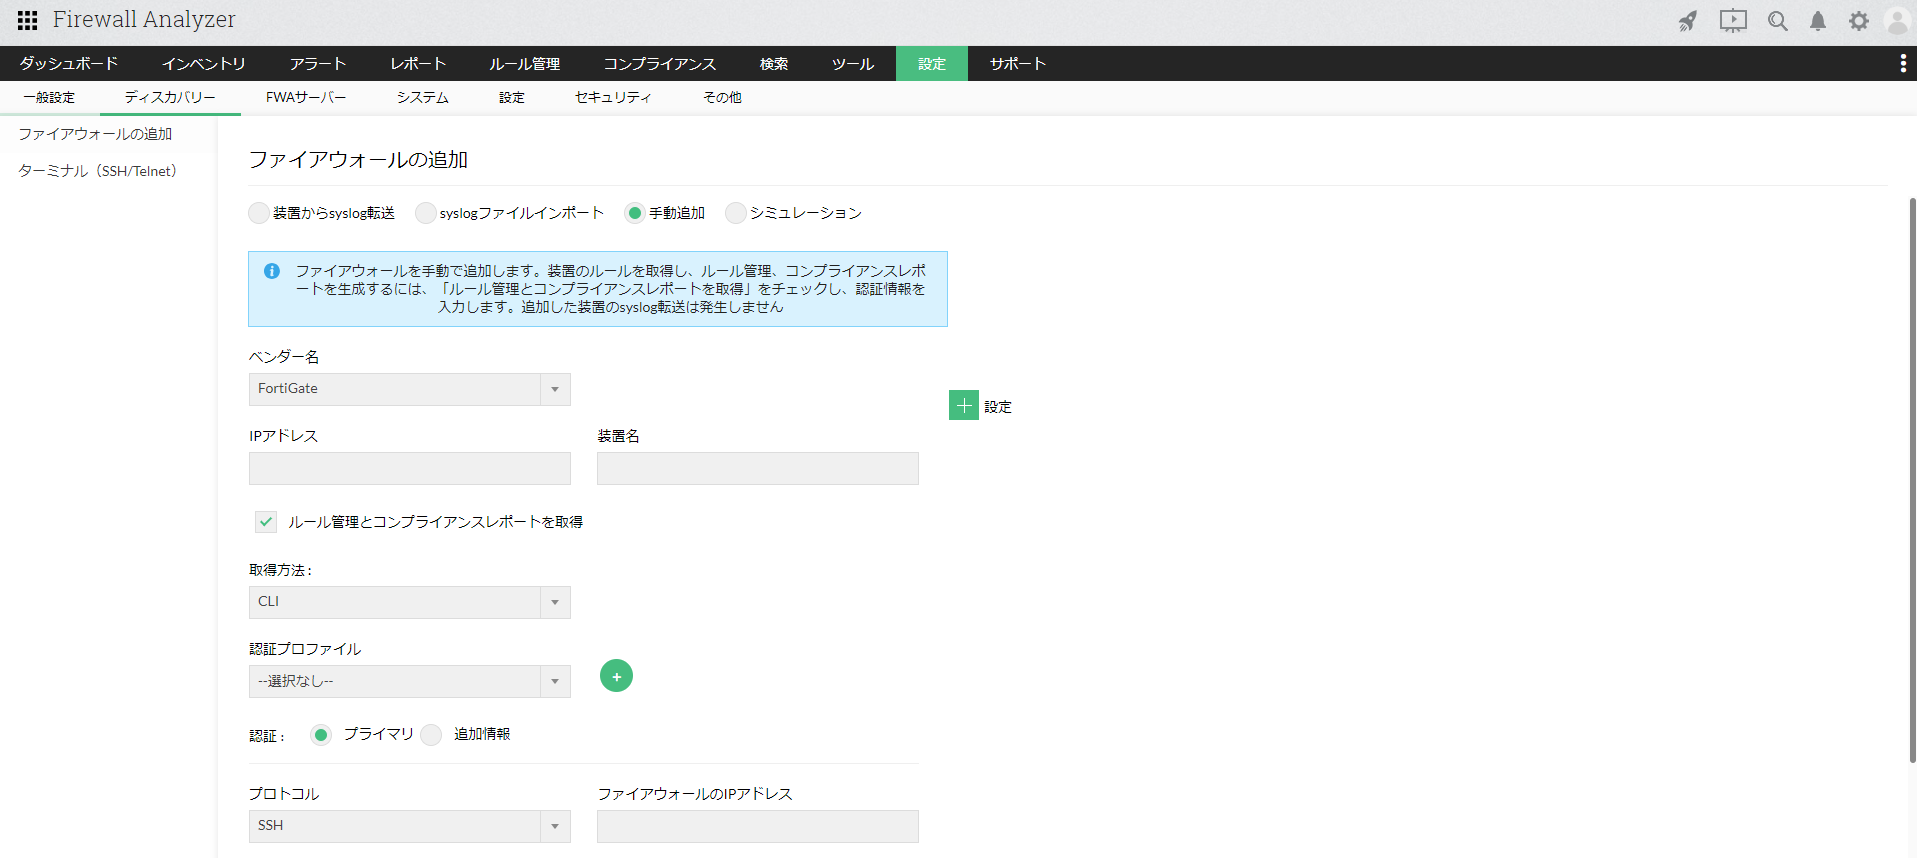Open the FWAサーバー sub-tab
Screen dimensions: 1917x858
click(x=305, y=98)
